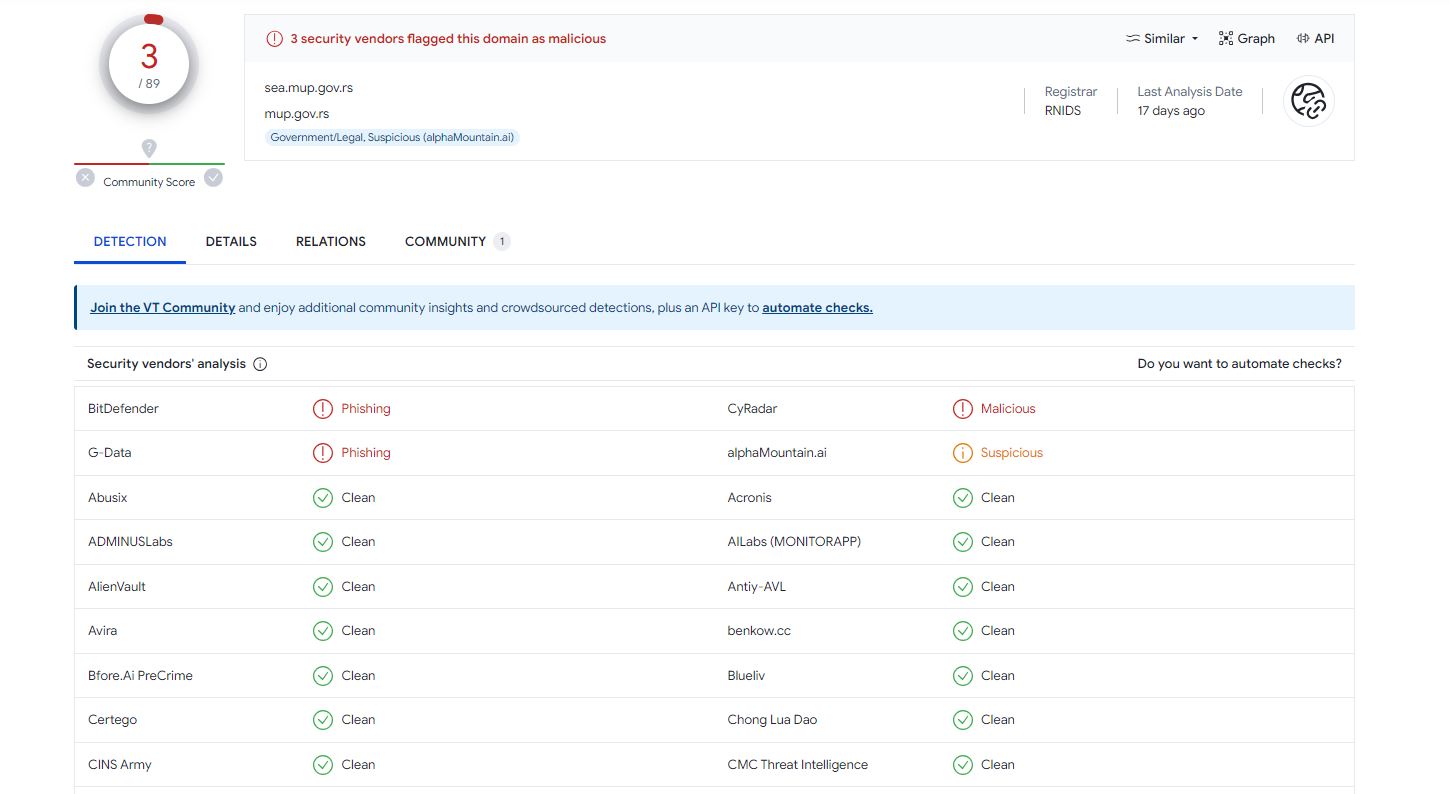Open the API link
Viewport: 1450px width, 794px height.
[1315, 39]
